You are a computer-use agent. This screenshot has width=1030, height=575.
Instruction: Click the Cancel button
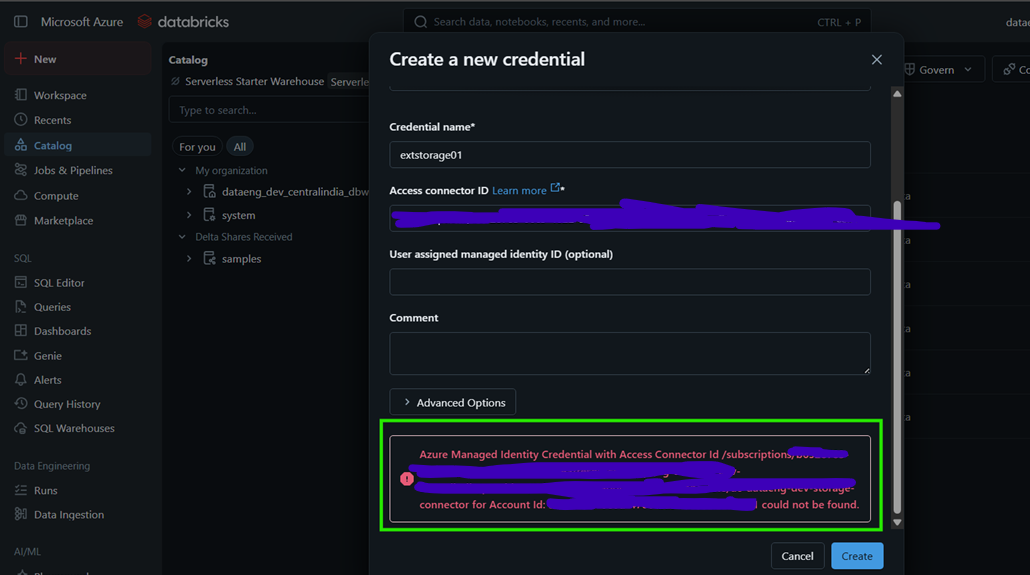pos(797,556)
